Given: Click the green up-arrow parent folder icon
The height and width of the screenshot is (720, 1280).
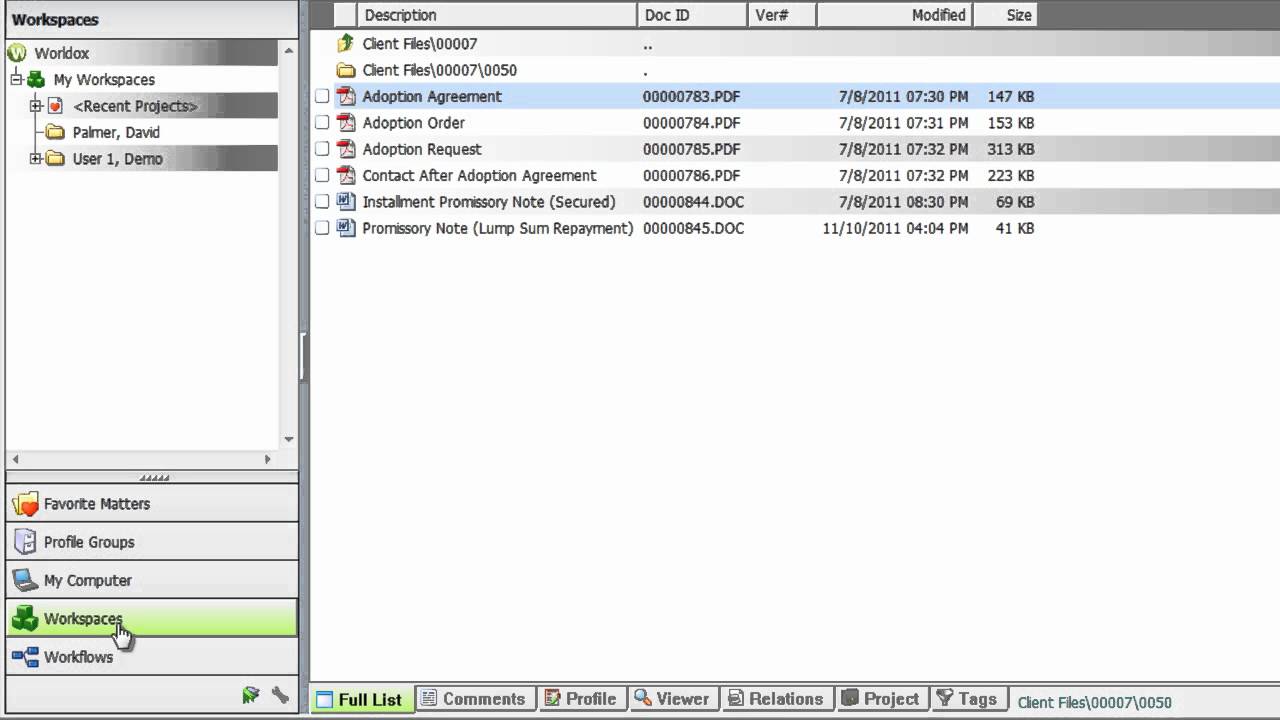Looking at the screenshot, I should pyautogui.click(x=346, y=44).
